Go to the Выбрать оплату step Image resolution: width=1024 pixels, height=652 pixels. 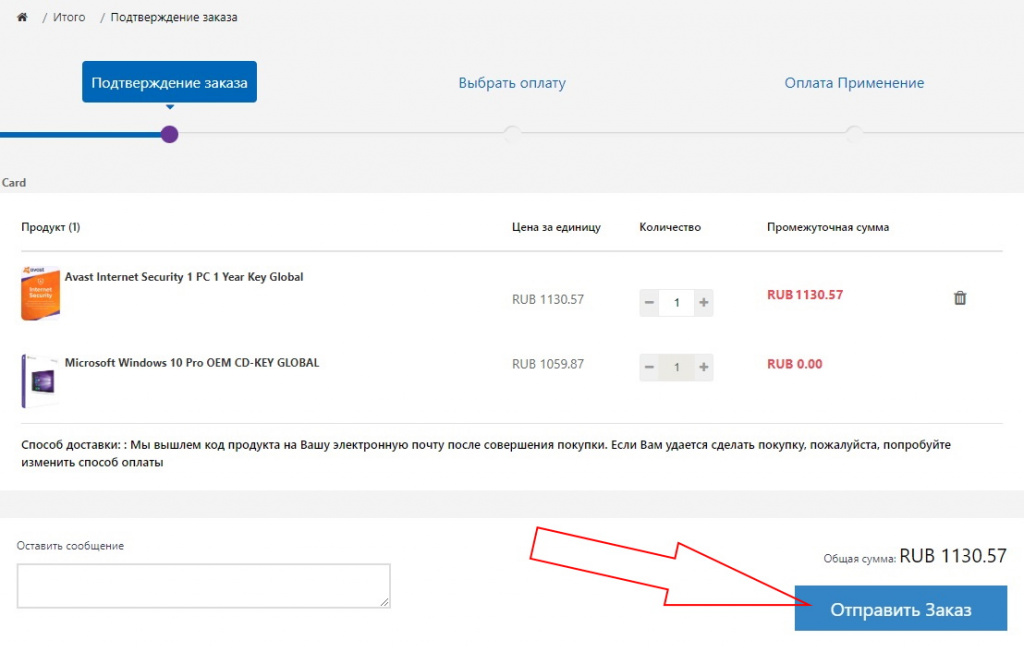pos(512,83)
